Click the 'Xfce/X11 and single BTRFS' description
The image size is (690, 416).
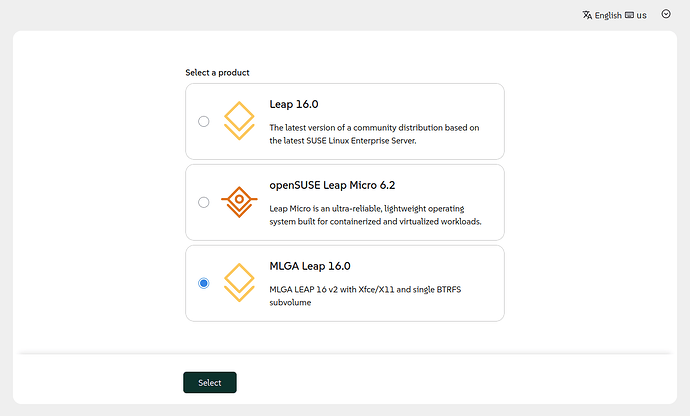click(365, 296)
